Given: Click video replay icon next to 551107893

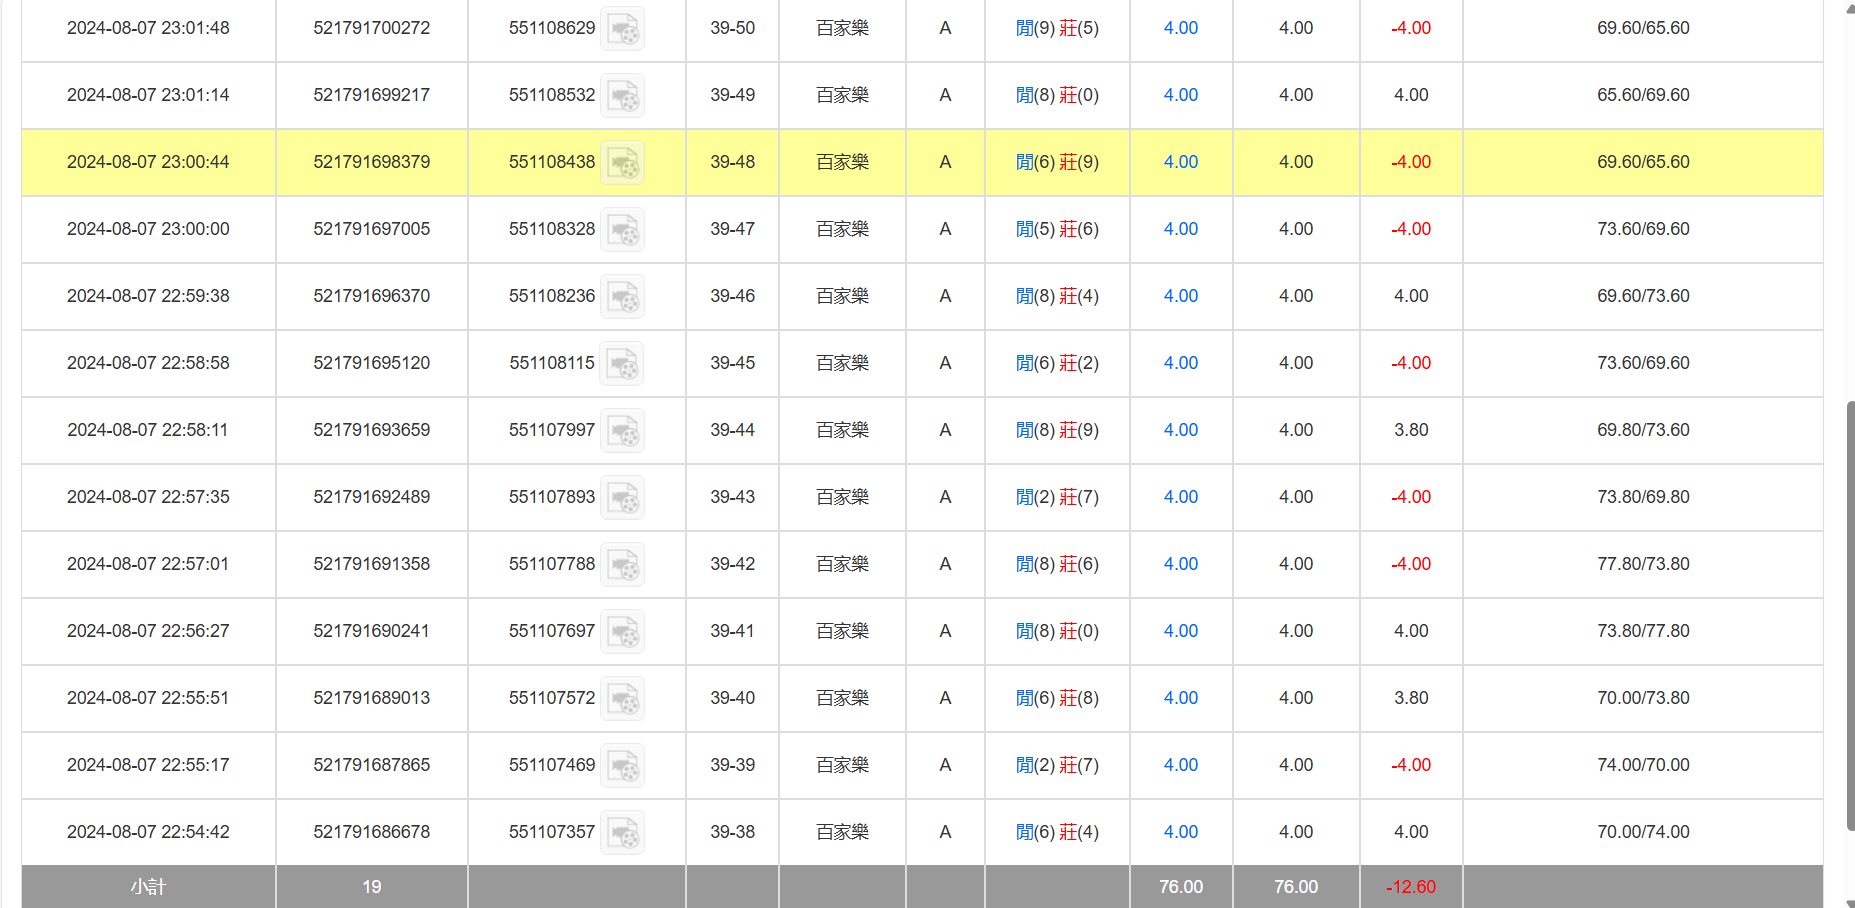Looking at the screenshot, I should 623,498.
